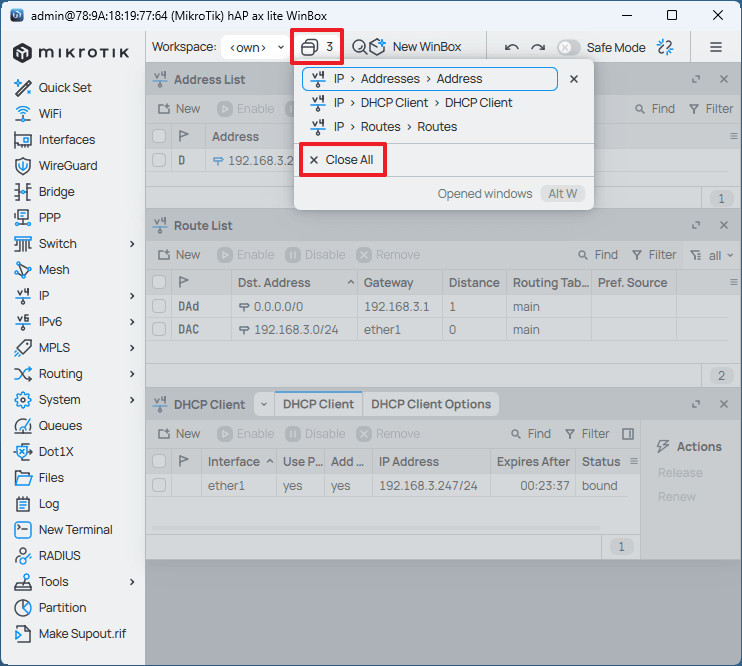Open the WireGuard sidebar icon
This screenshot has height=666, width=742.
(23, 166)
